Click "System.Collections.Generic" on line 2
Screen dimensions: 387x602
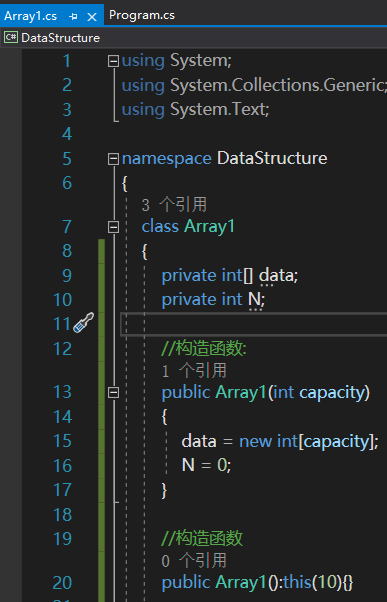[277, 85]
